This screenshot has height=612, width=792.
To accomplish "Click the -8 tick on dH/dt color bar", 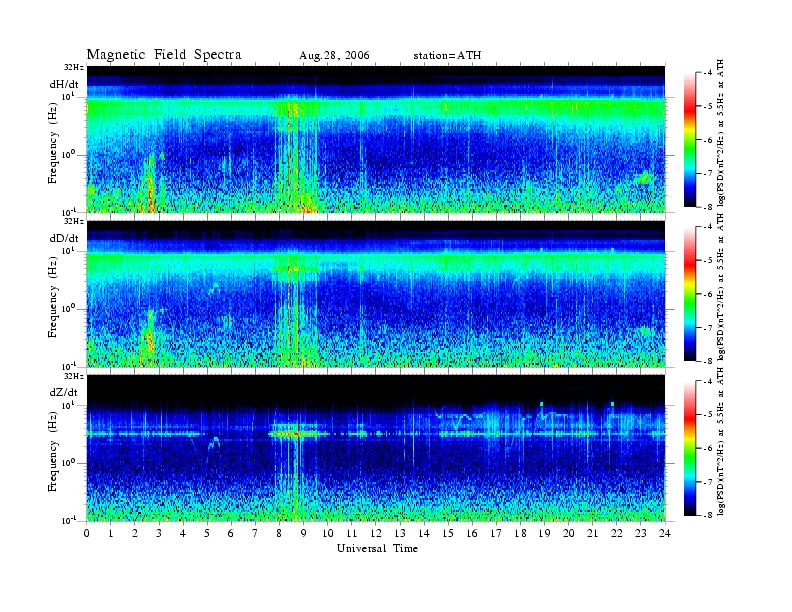I will tap(708, 207).
